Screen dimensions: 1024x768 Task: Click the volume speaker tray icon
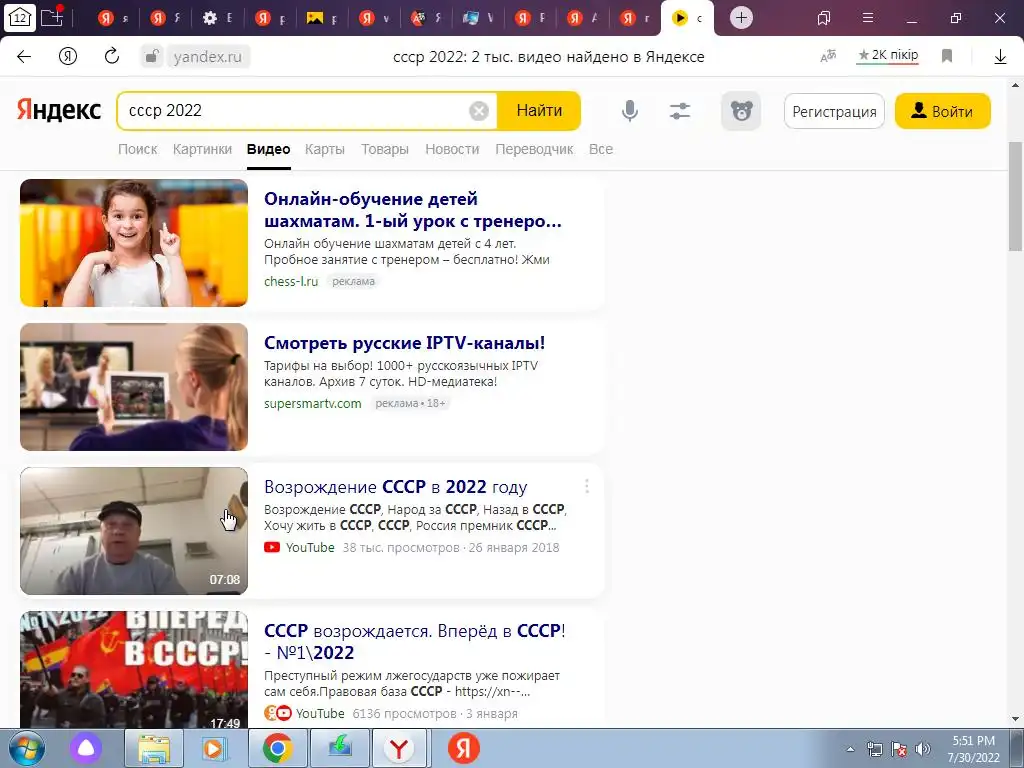coord(923,749)
